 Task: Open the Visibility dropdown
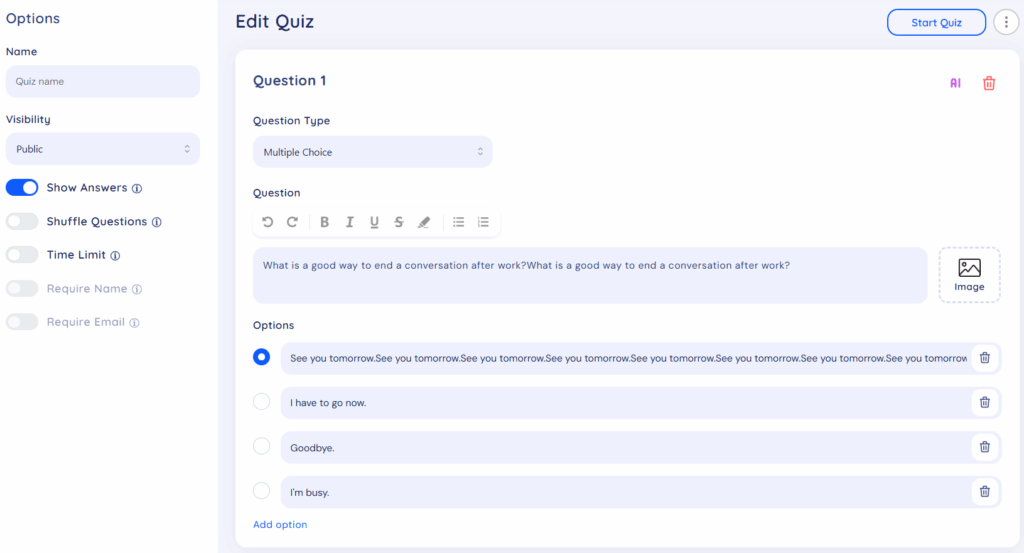[103, 149]
